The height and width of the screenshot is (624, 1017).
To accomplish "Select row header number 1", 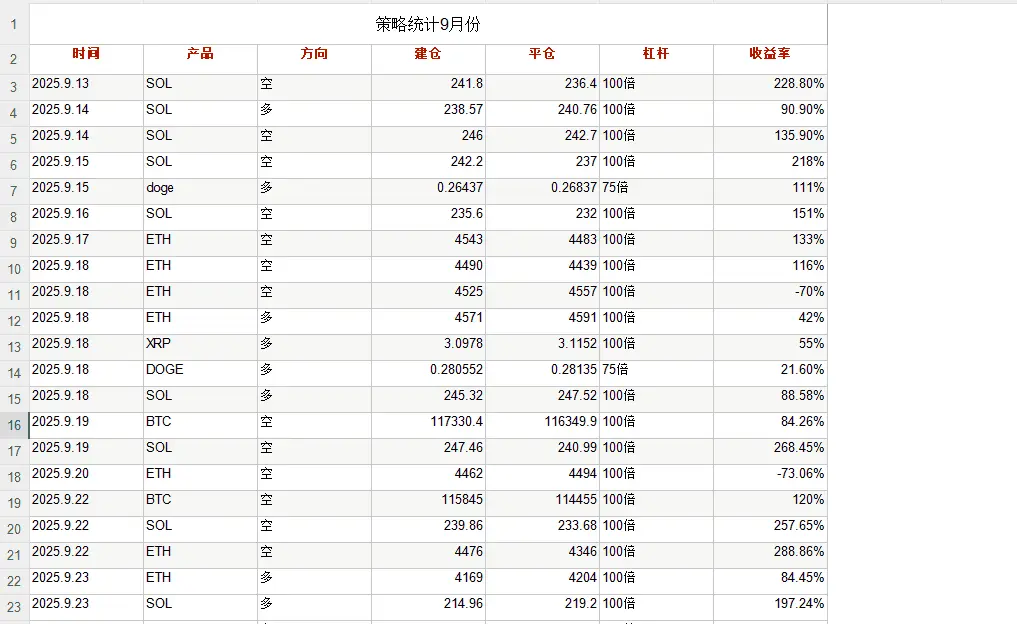I will point(14,24).
